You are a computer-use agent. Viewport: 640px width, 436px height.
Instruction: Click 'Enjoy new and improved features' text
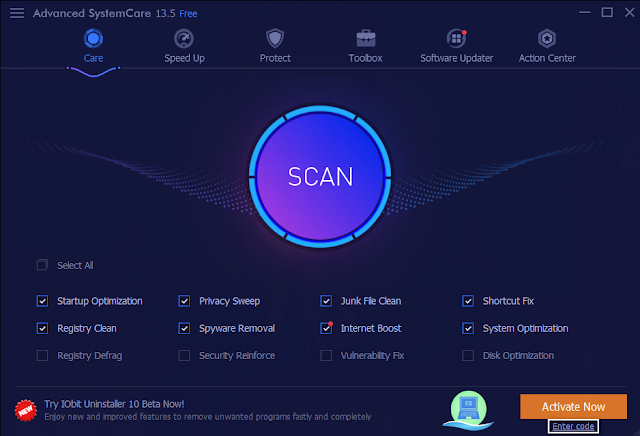tap(208, 417)
